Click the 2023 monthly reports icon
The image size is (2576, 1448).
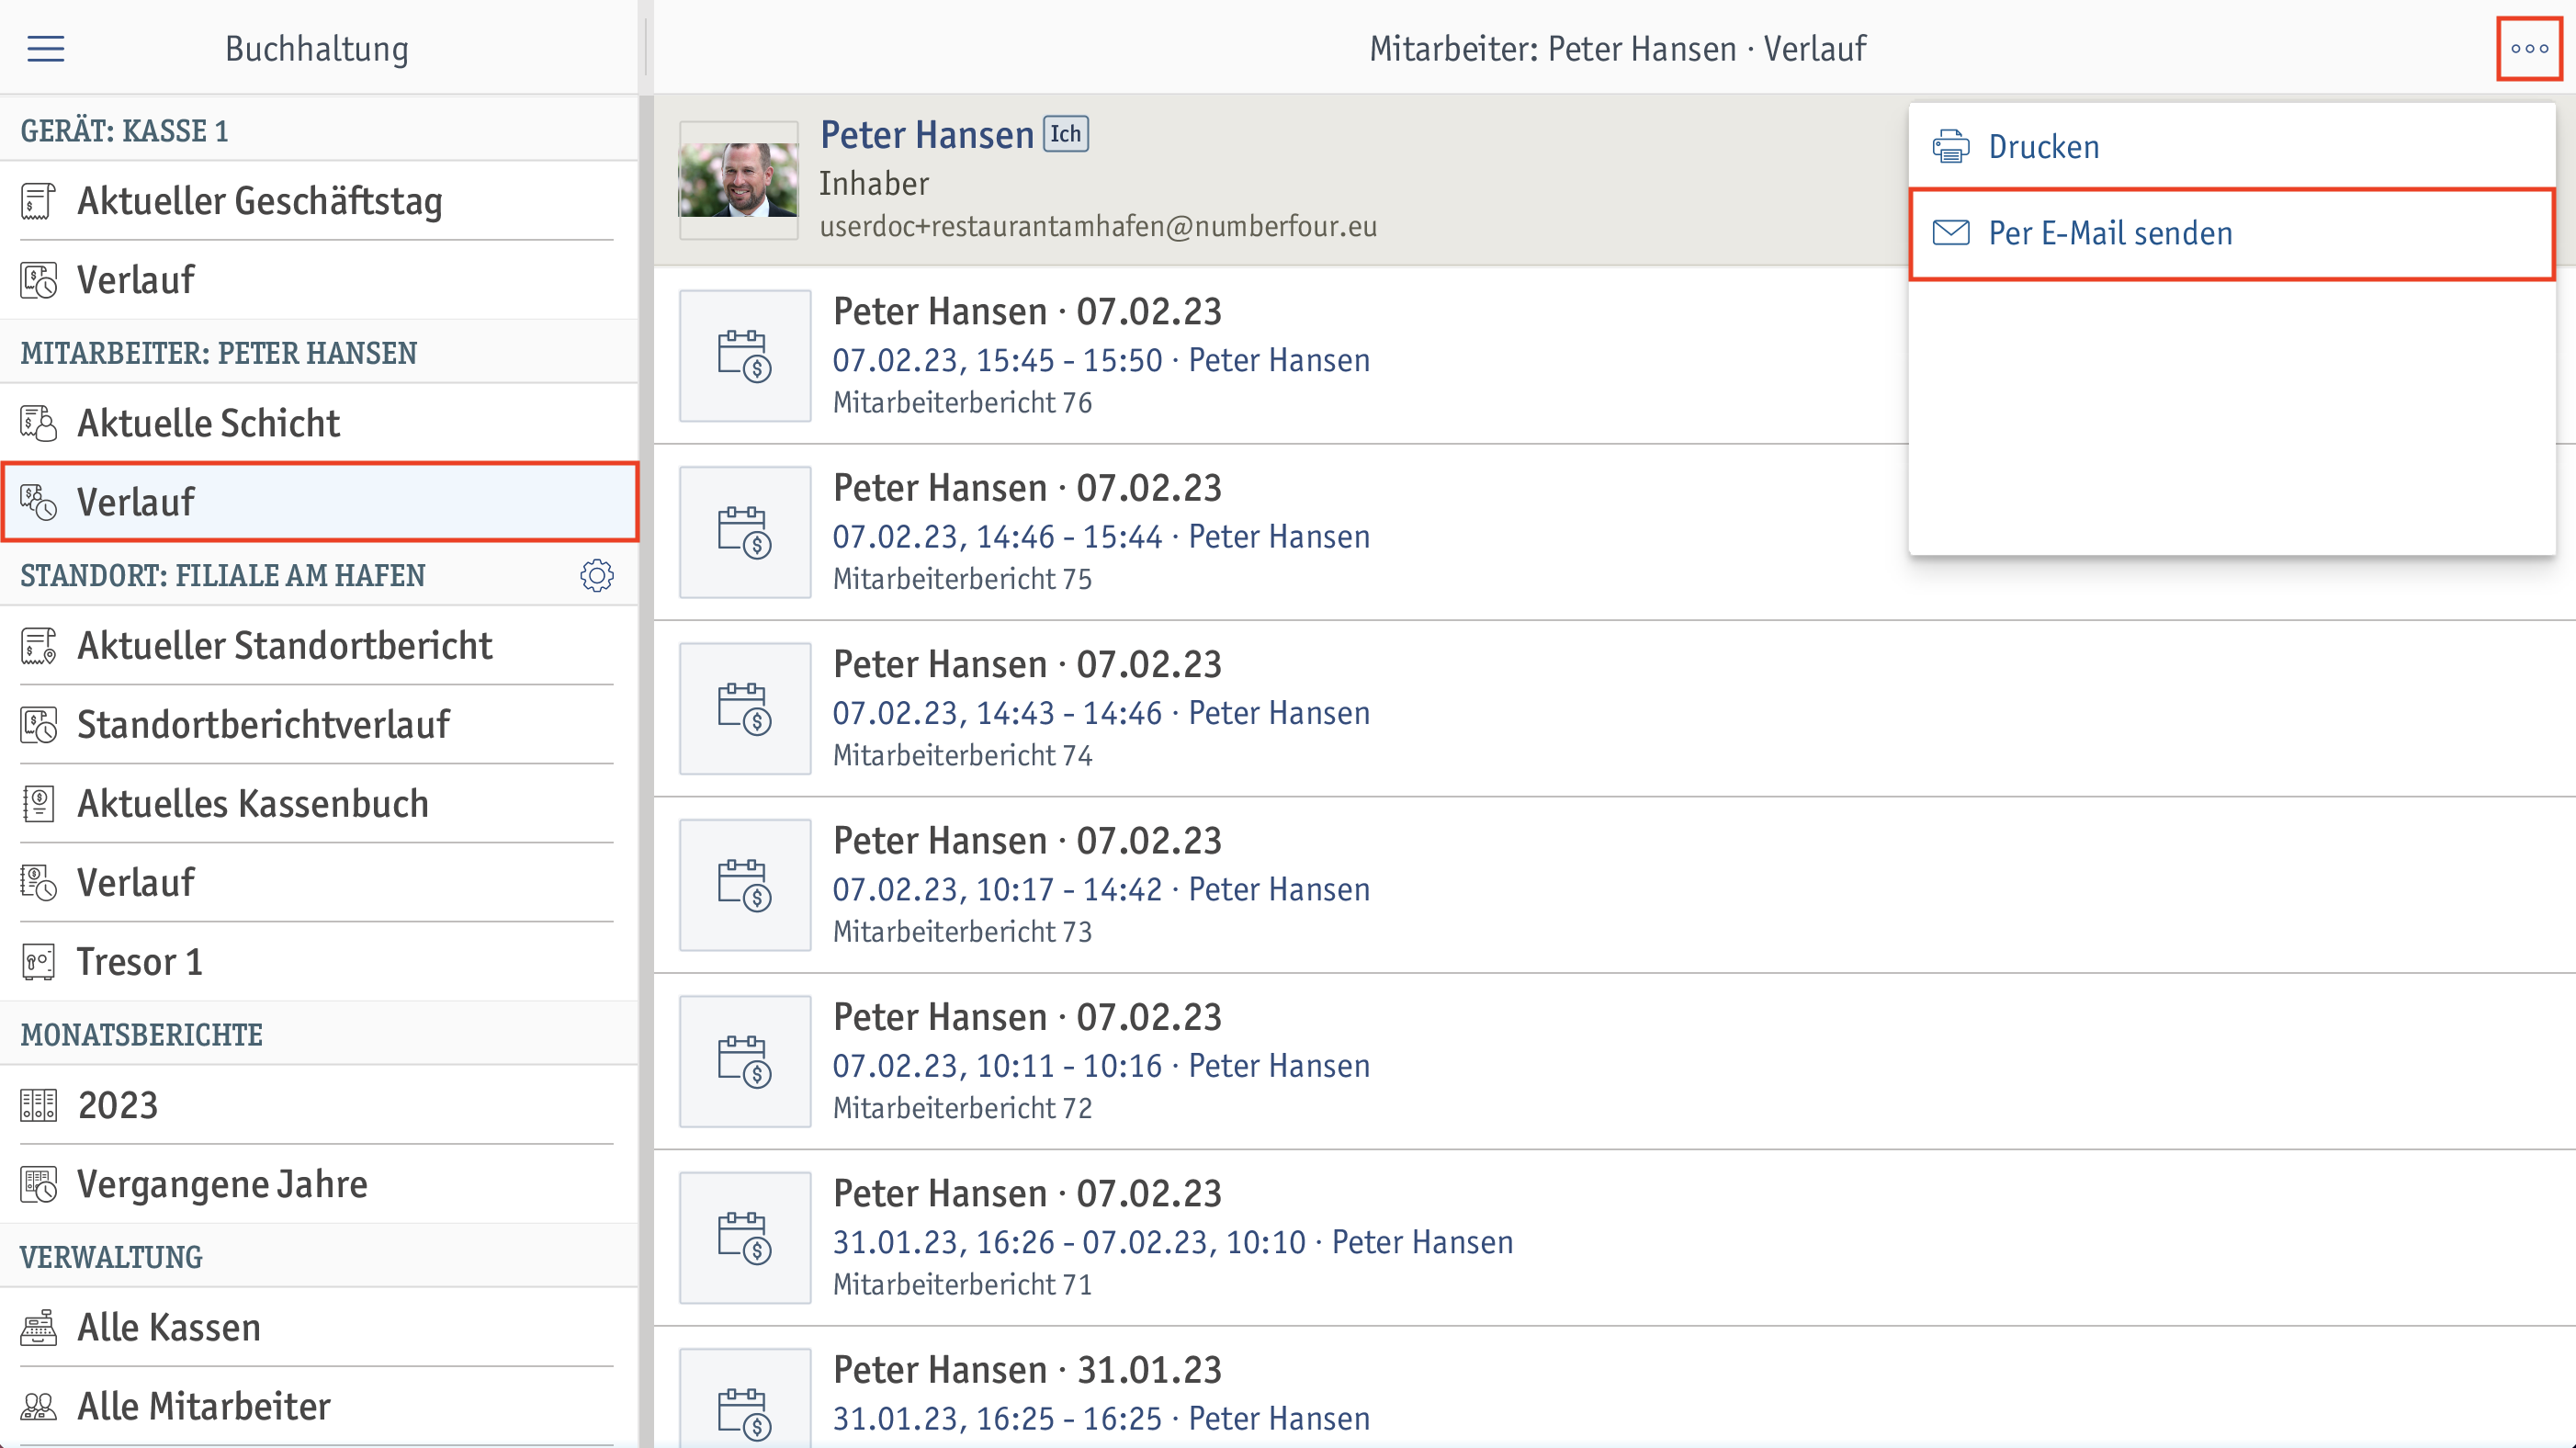pyautogui.click(x=38, y=1105)
